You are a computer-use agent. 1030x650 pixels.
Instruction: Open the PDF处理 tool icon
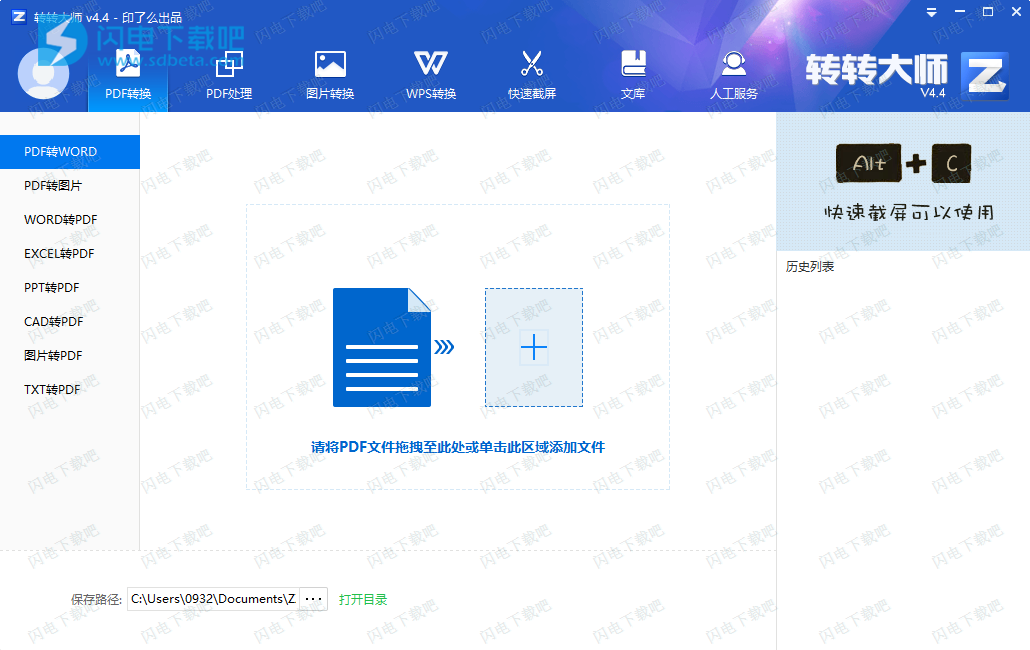[x=229, y=73]
